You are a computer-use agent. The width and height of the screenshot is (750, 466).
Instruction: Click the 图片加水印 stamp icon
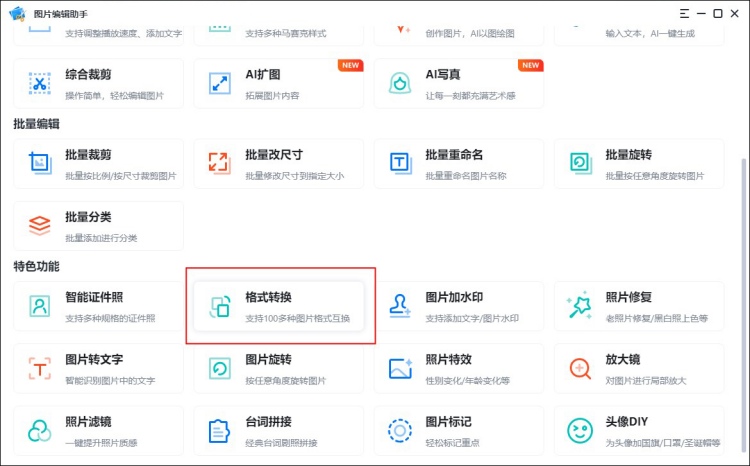400,306
